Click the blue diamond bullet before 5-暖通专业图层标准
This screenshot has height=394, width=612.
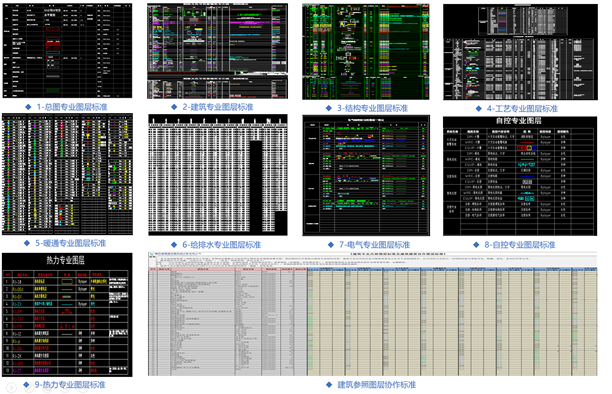click(27, 243)
